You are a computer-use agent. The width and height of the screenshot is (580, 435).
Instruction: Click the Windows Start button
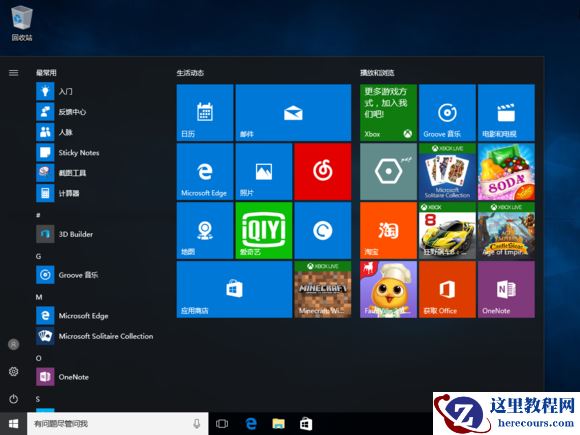point(13,424)
